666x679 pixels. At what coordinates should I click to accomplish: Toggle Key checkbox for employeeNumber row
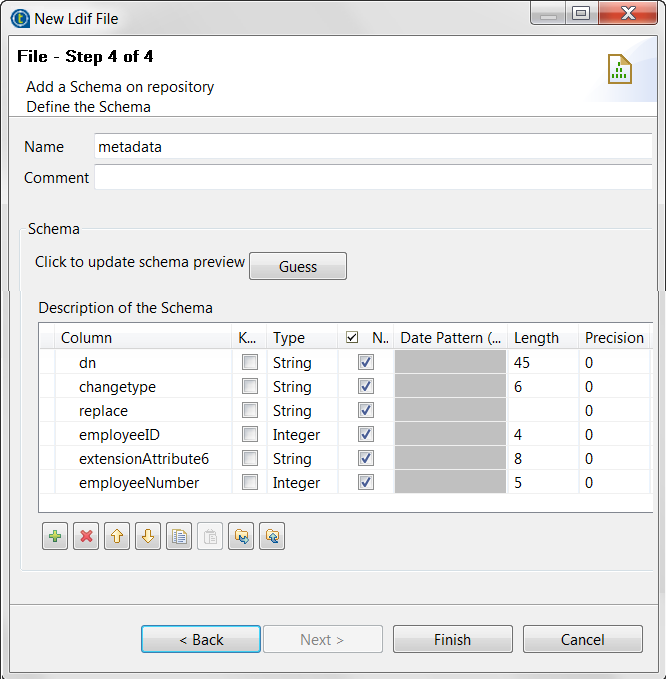click(x=250, y=482)
